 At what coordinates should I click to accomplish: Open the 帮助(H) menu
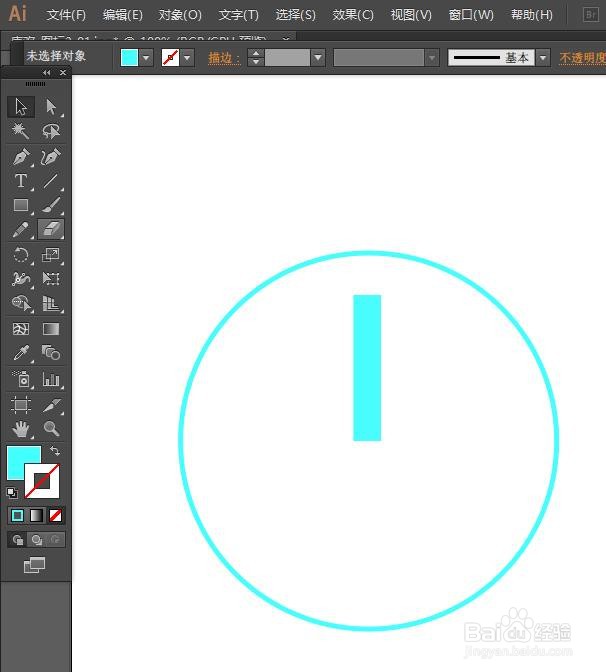coord(532,15)
